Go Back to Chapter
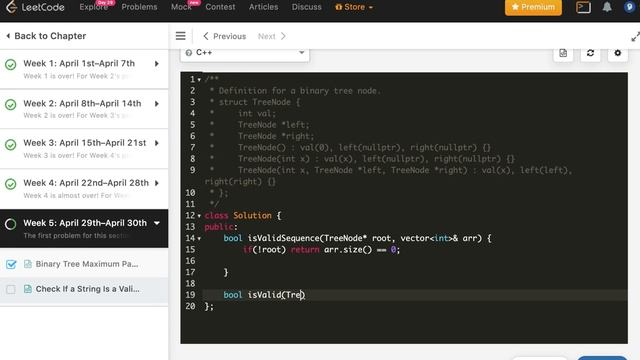Viewport: 640px width, 360px height. [x=46, y=36]
